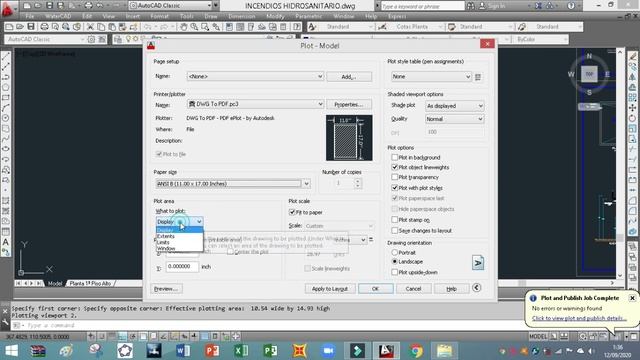The image size is (640, 360).
Task: Click the Line tool icon in draw toolbar
Action: pos(6,57)
